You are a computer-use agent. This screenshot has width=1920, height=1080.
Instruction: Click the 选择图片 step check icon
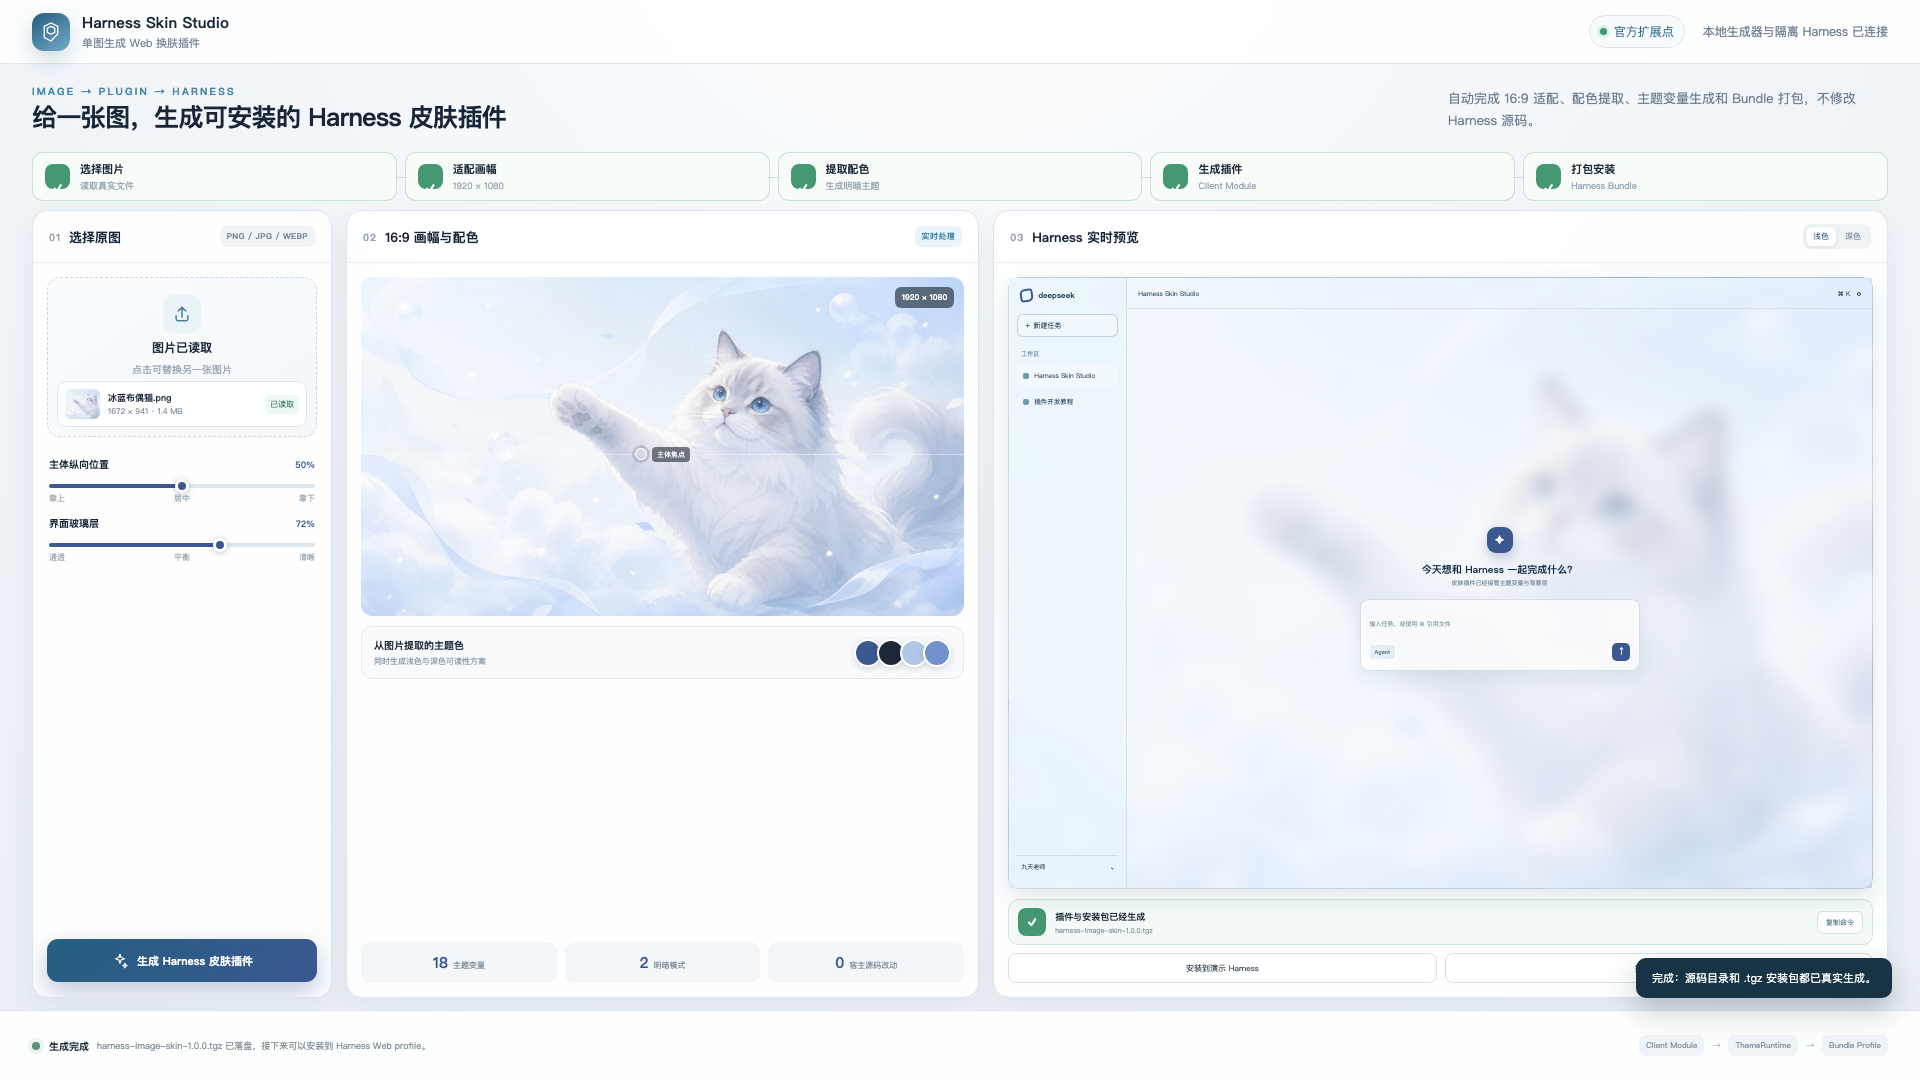pyautogui.click(x=58, y=177)
